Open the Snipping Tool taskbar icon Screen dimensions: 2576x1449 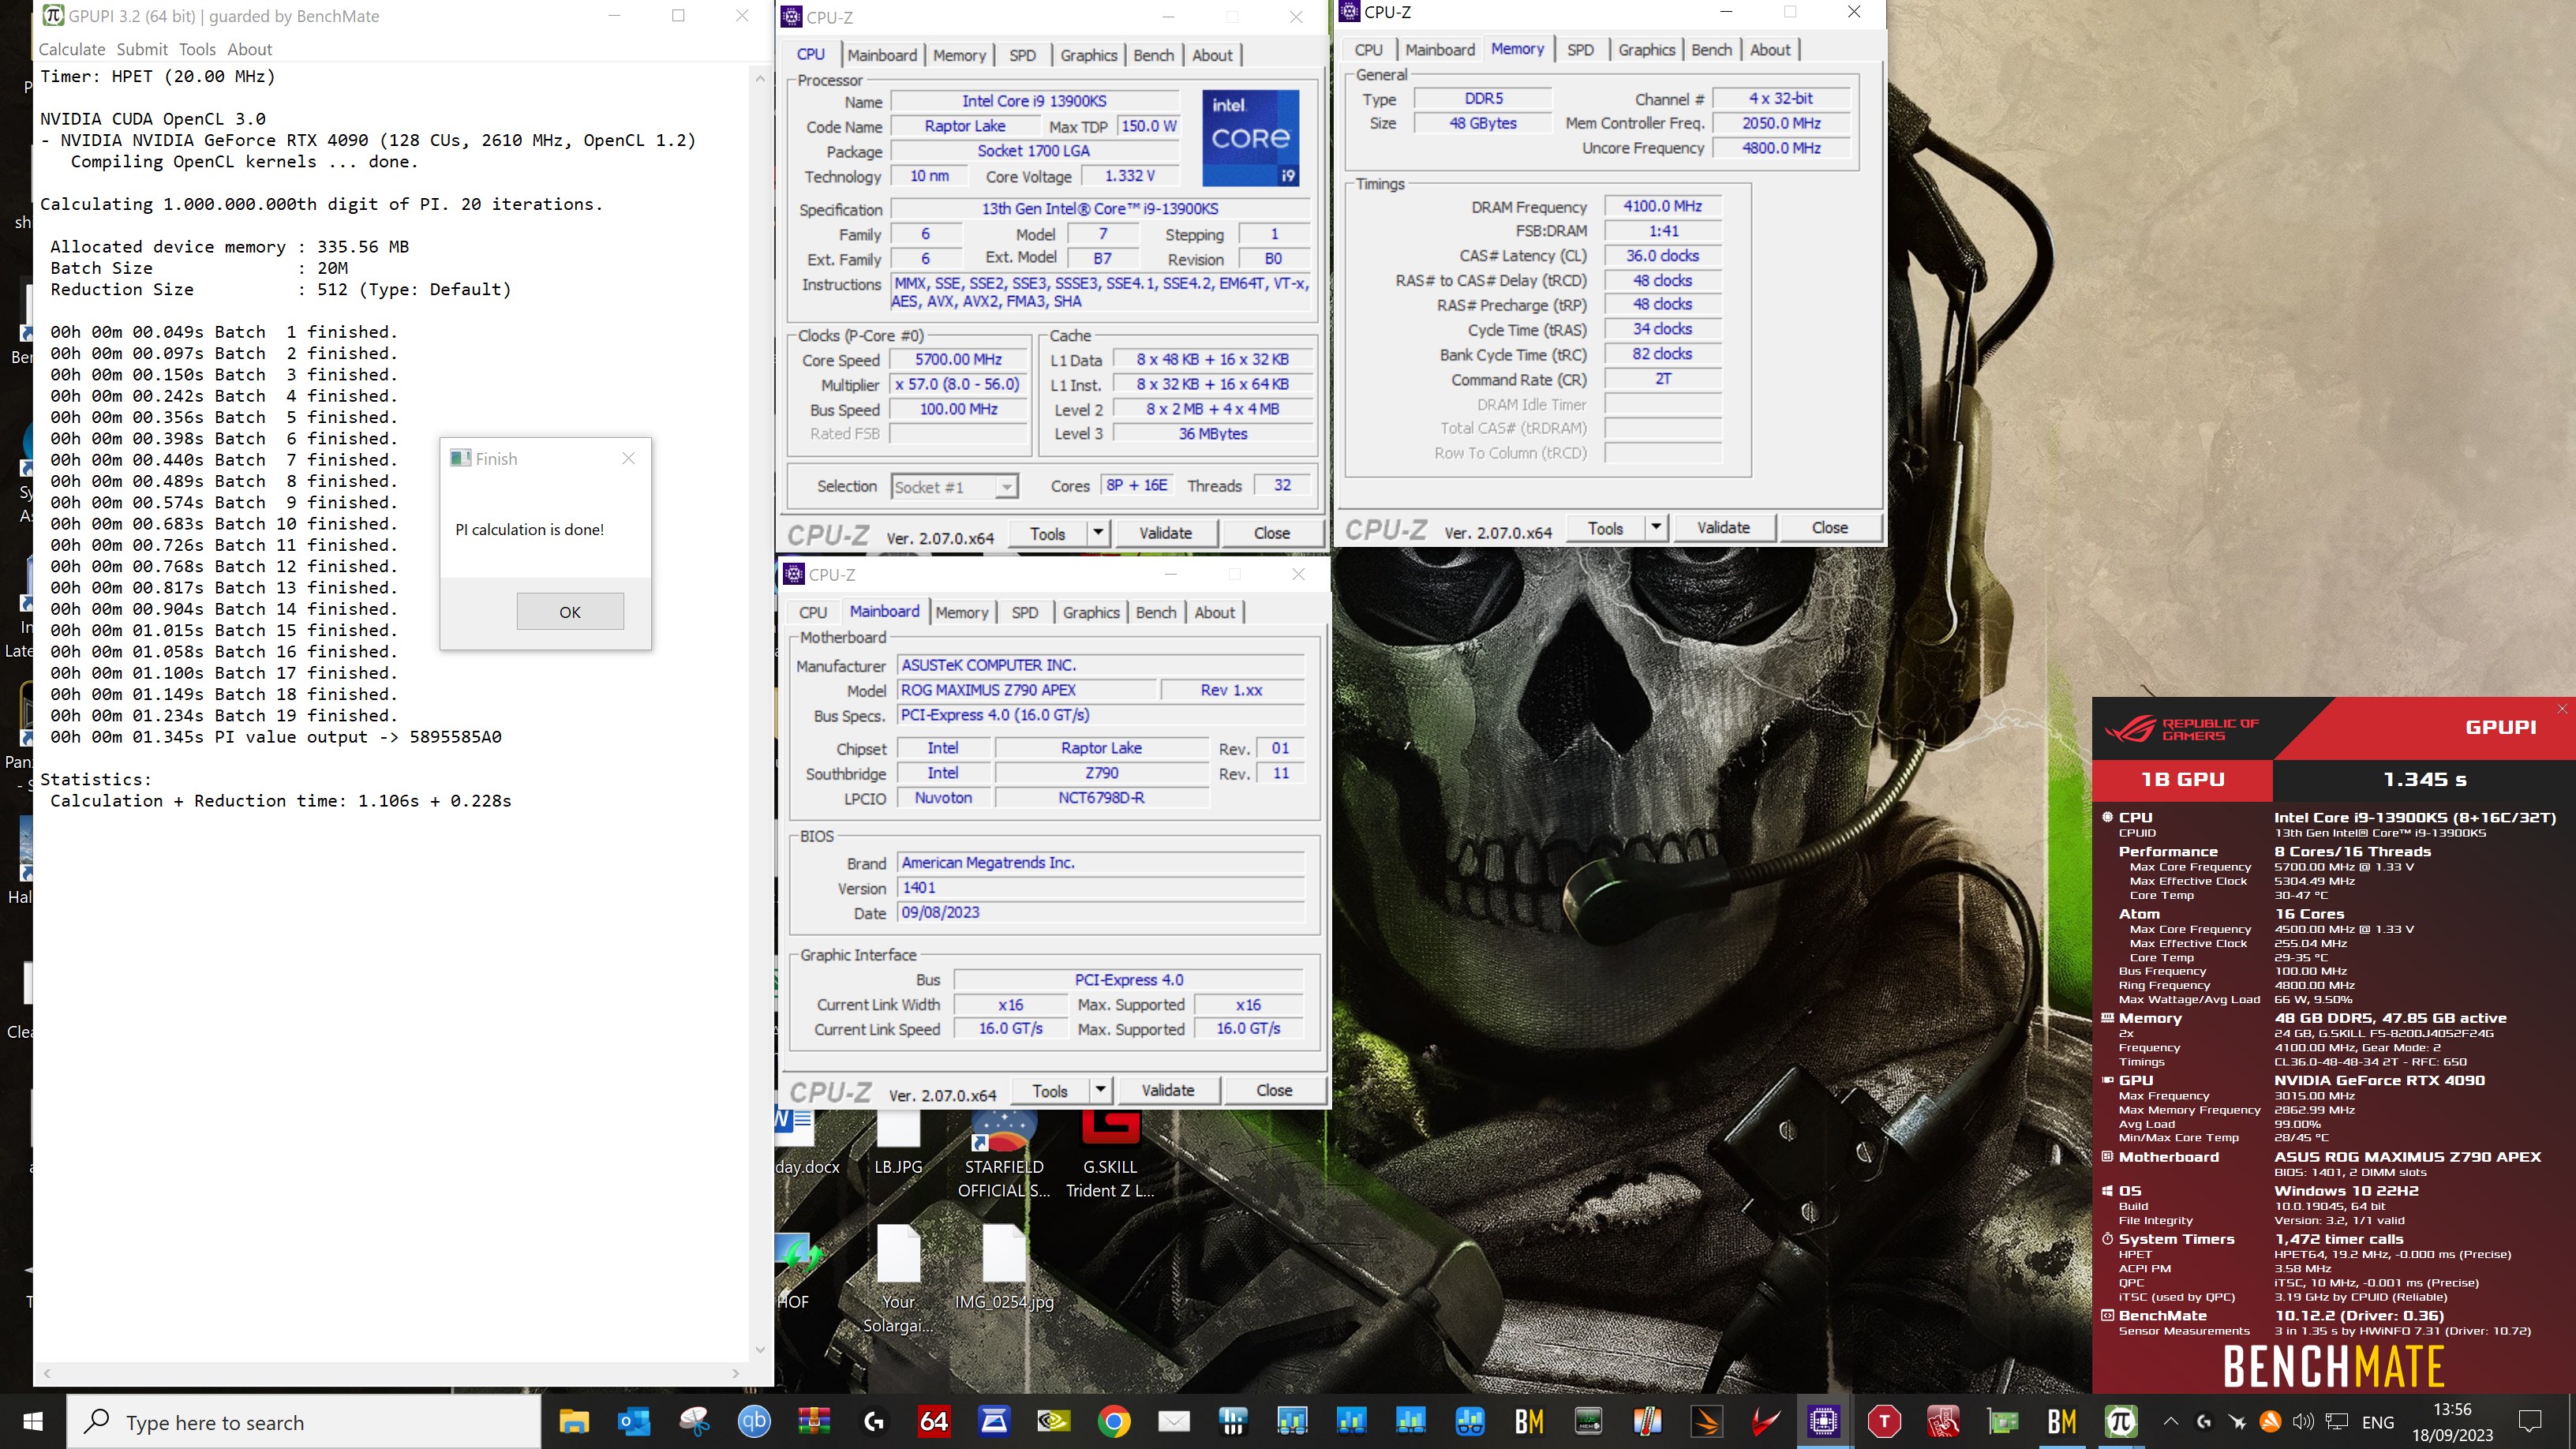pyautogui.click(x=694, y=1421)
